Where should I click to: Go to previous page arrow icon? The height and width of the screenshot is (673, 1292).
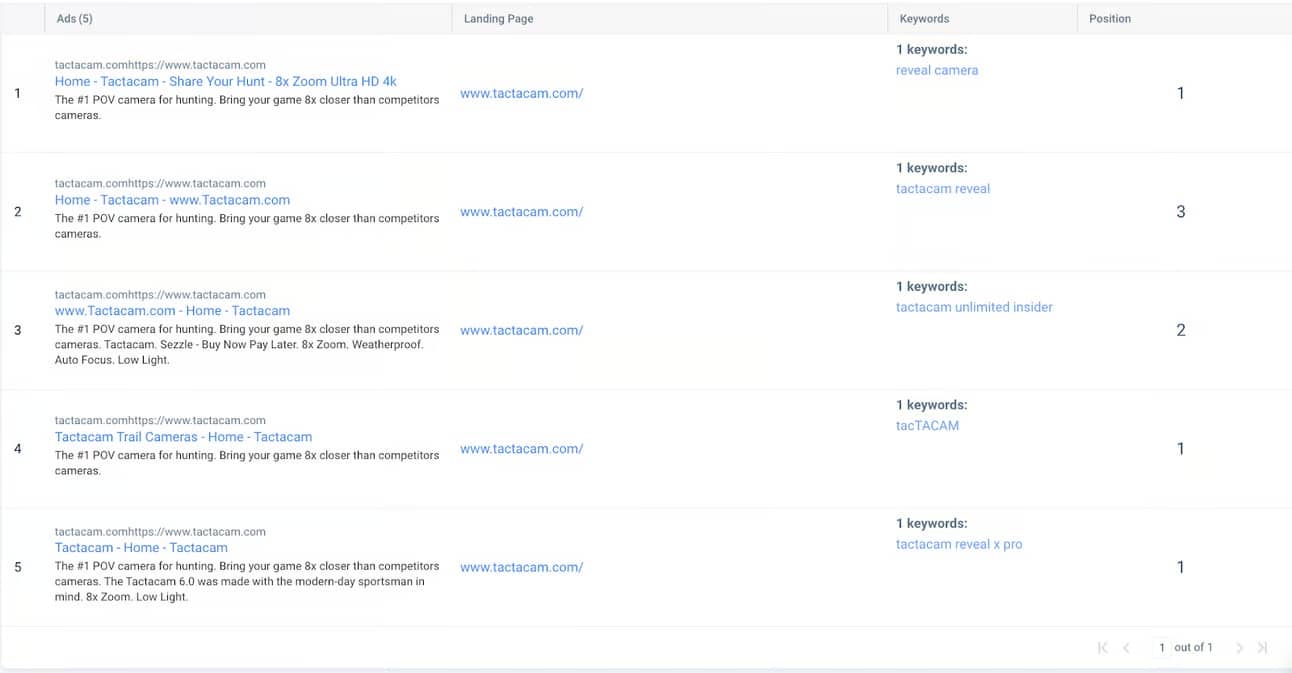(1126, 648)
